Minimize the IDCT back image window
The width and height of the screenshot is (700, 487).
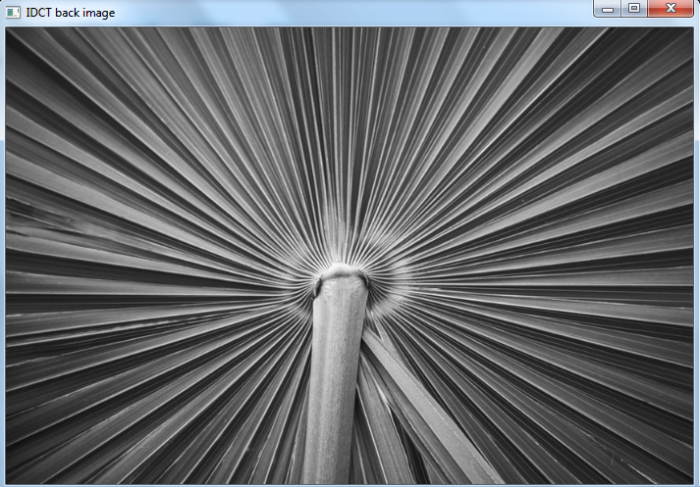608,8
